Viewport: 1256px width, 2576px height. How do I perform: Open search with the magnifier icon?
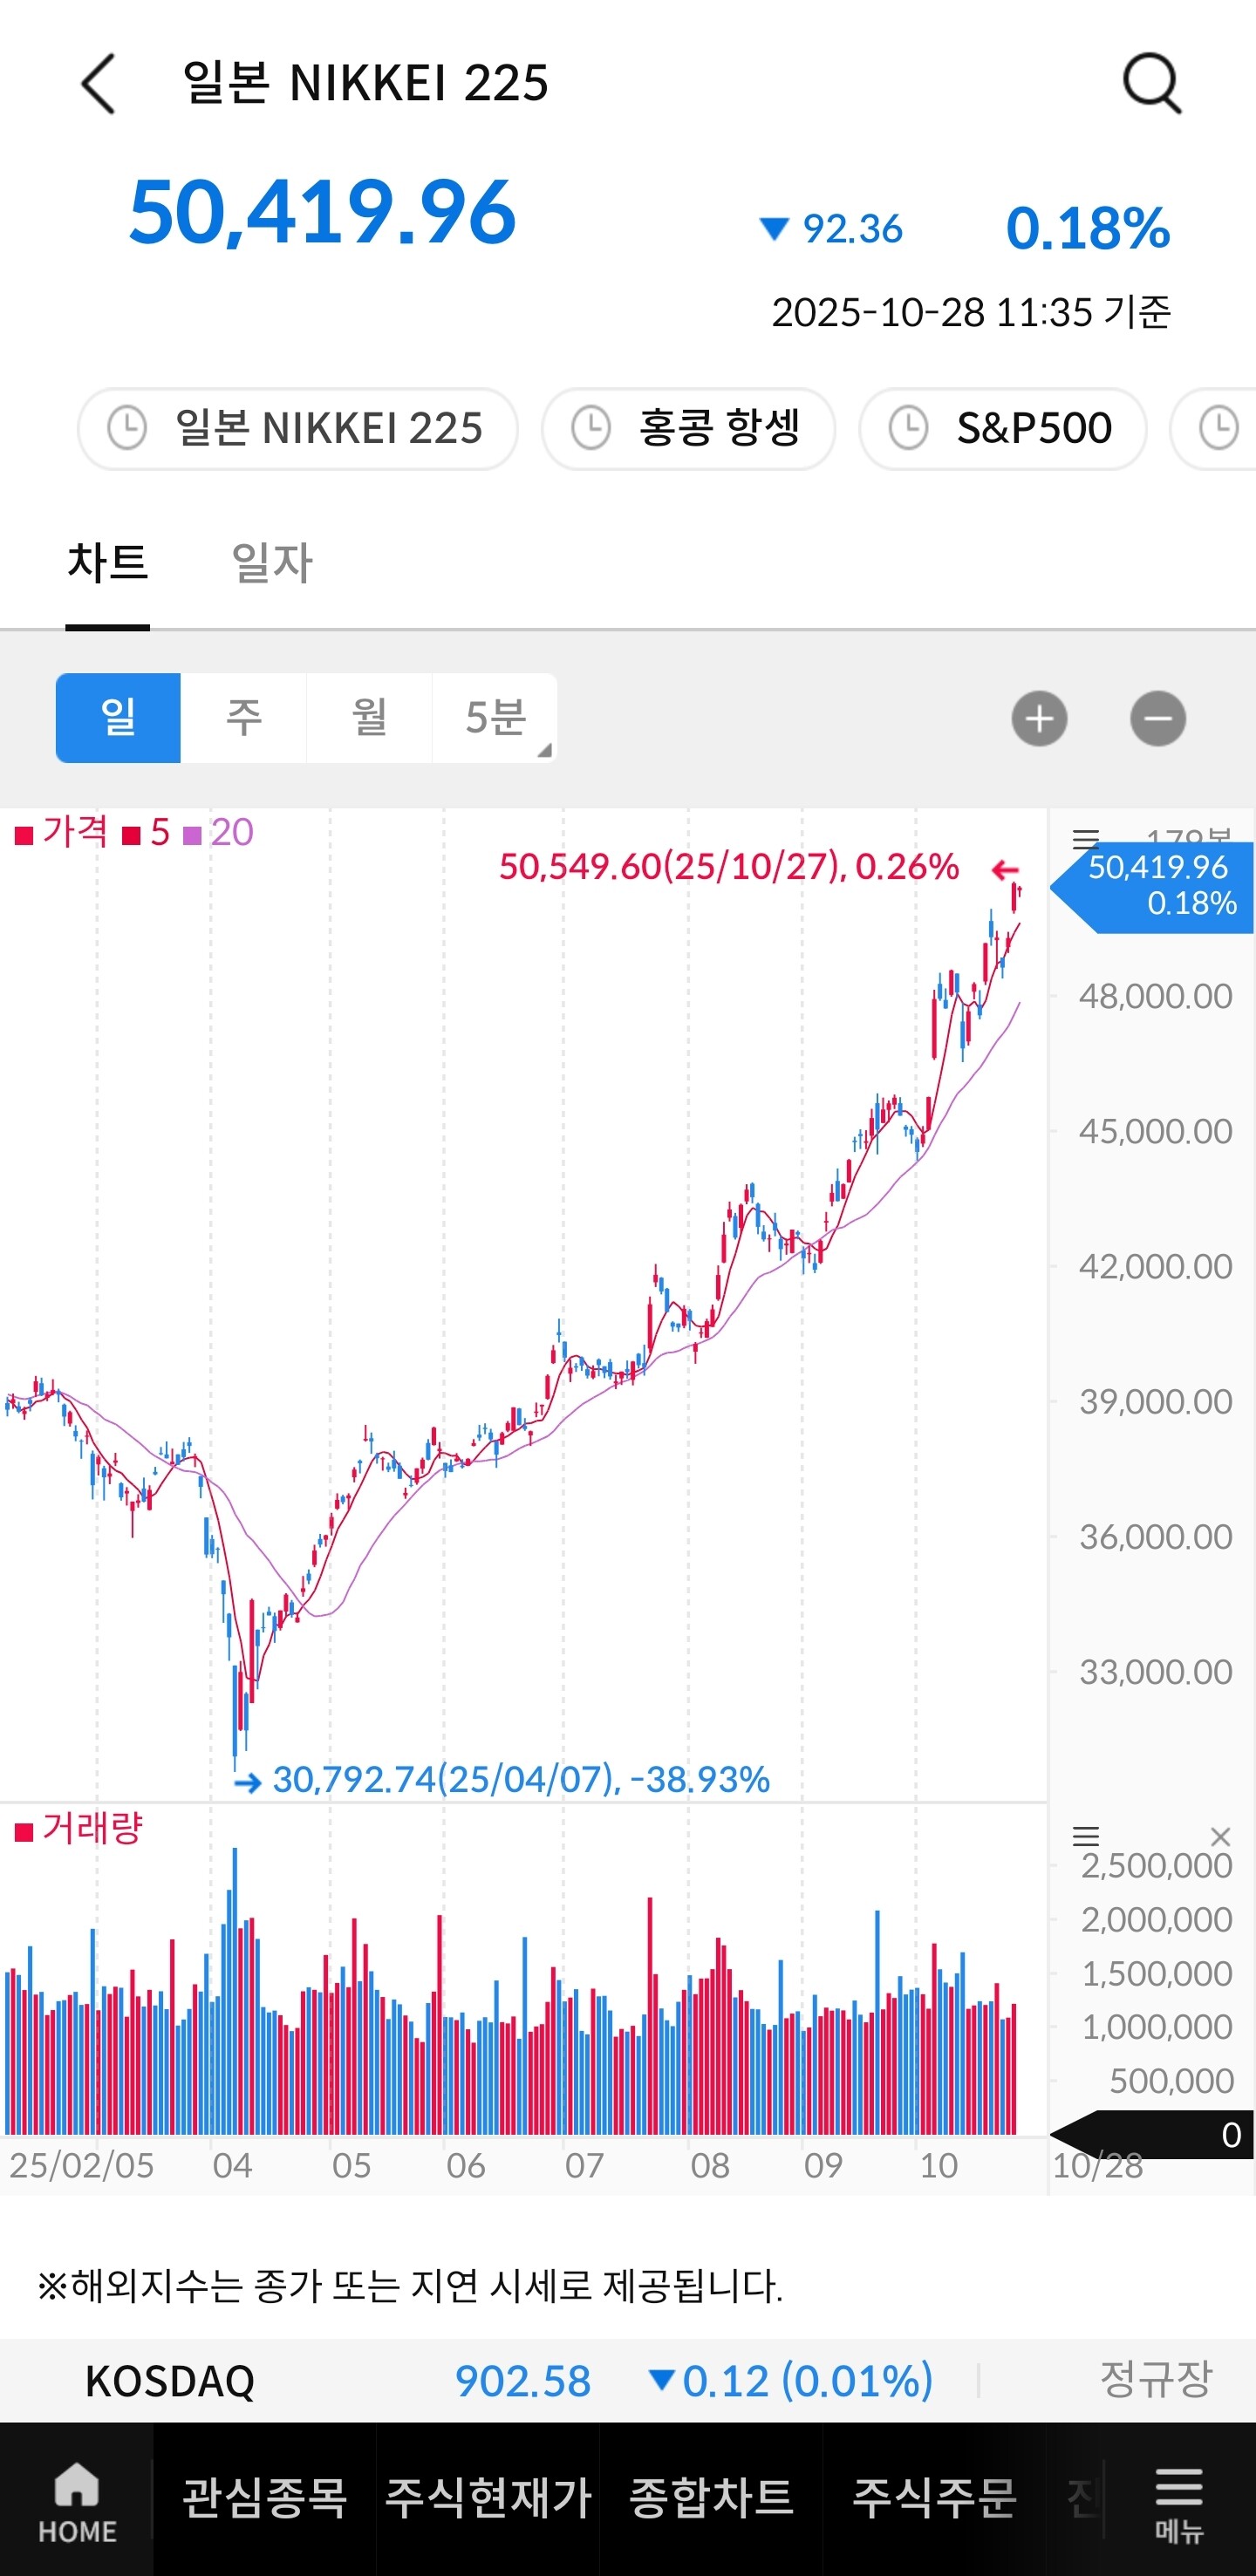pos(1152,84)
